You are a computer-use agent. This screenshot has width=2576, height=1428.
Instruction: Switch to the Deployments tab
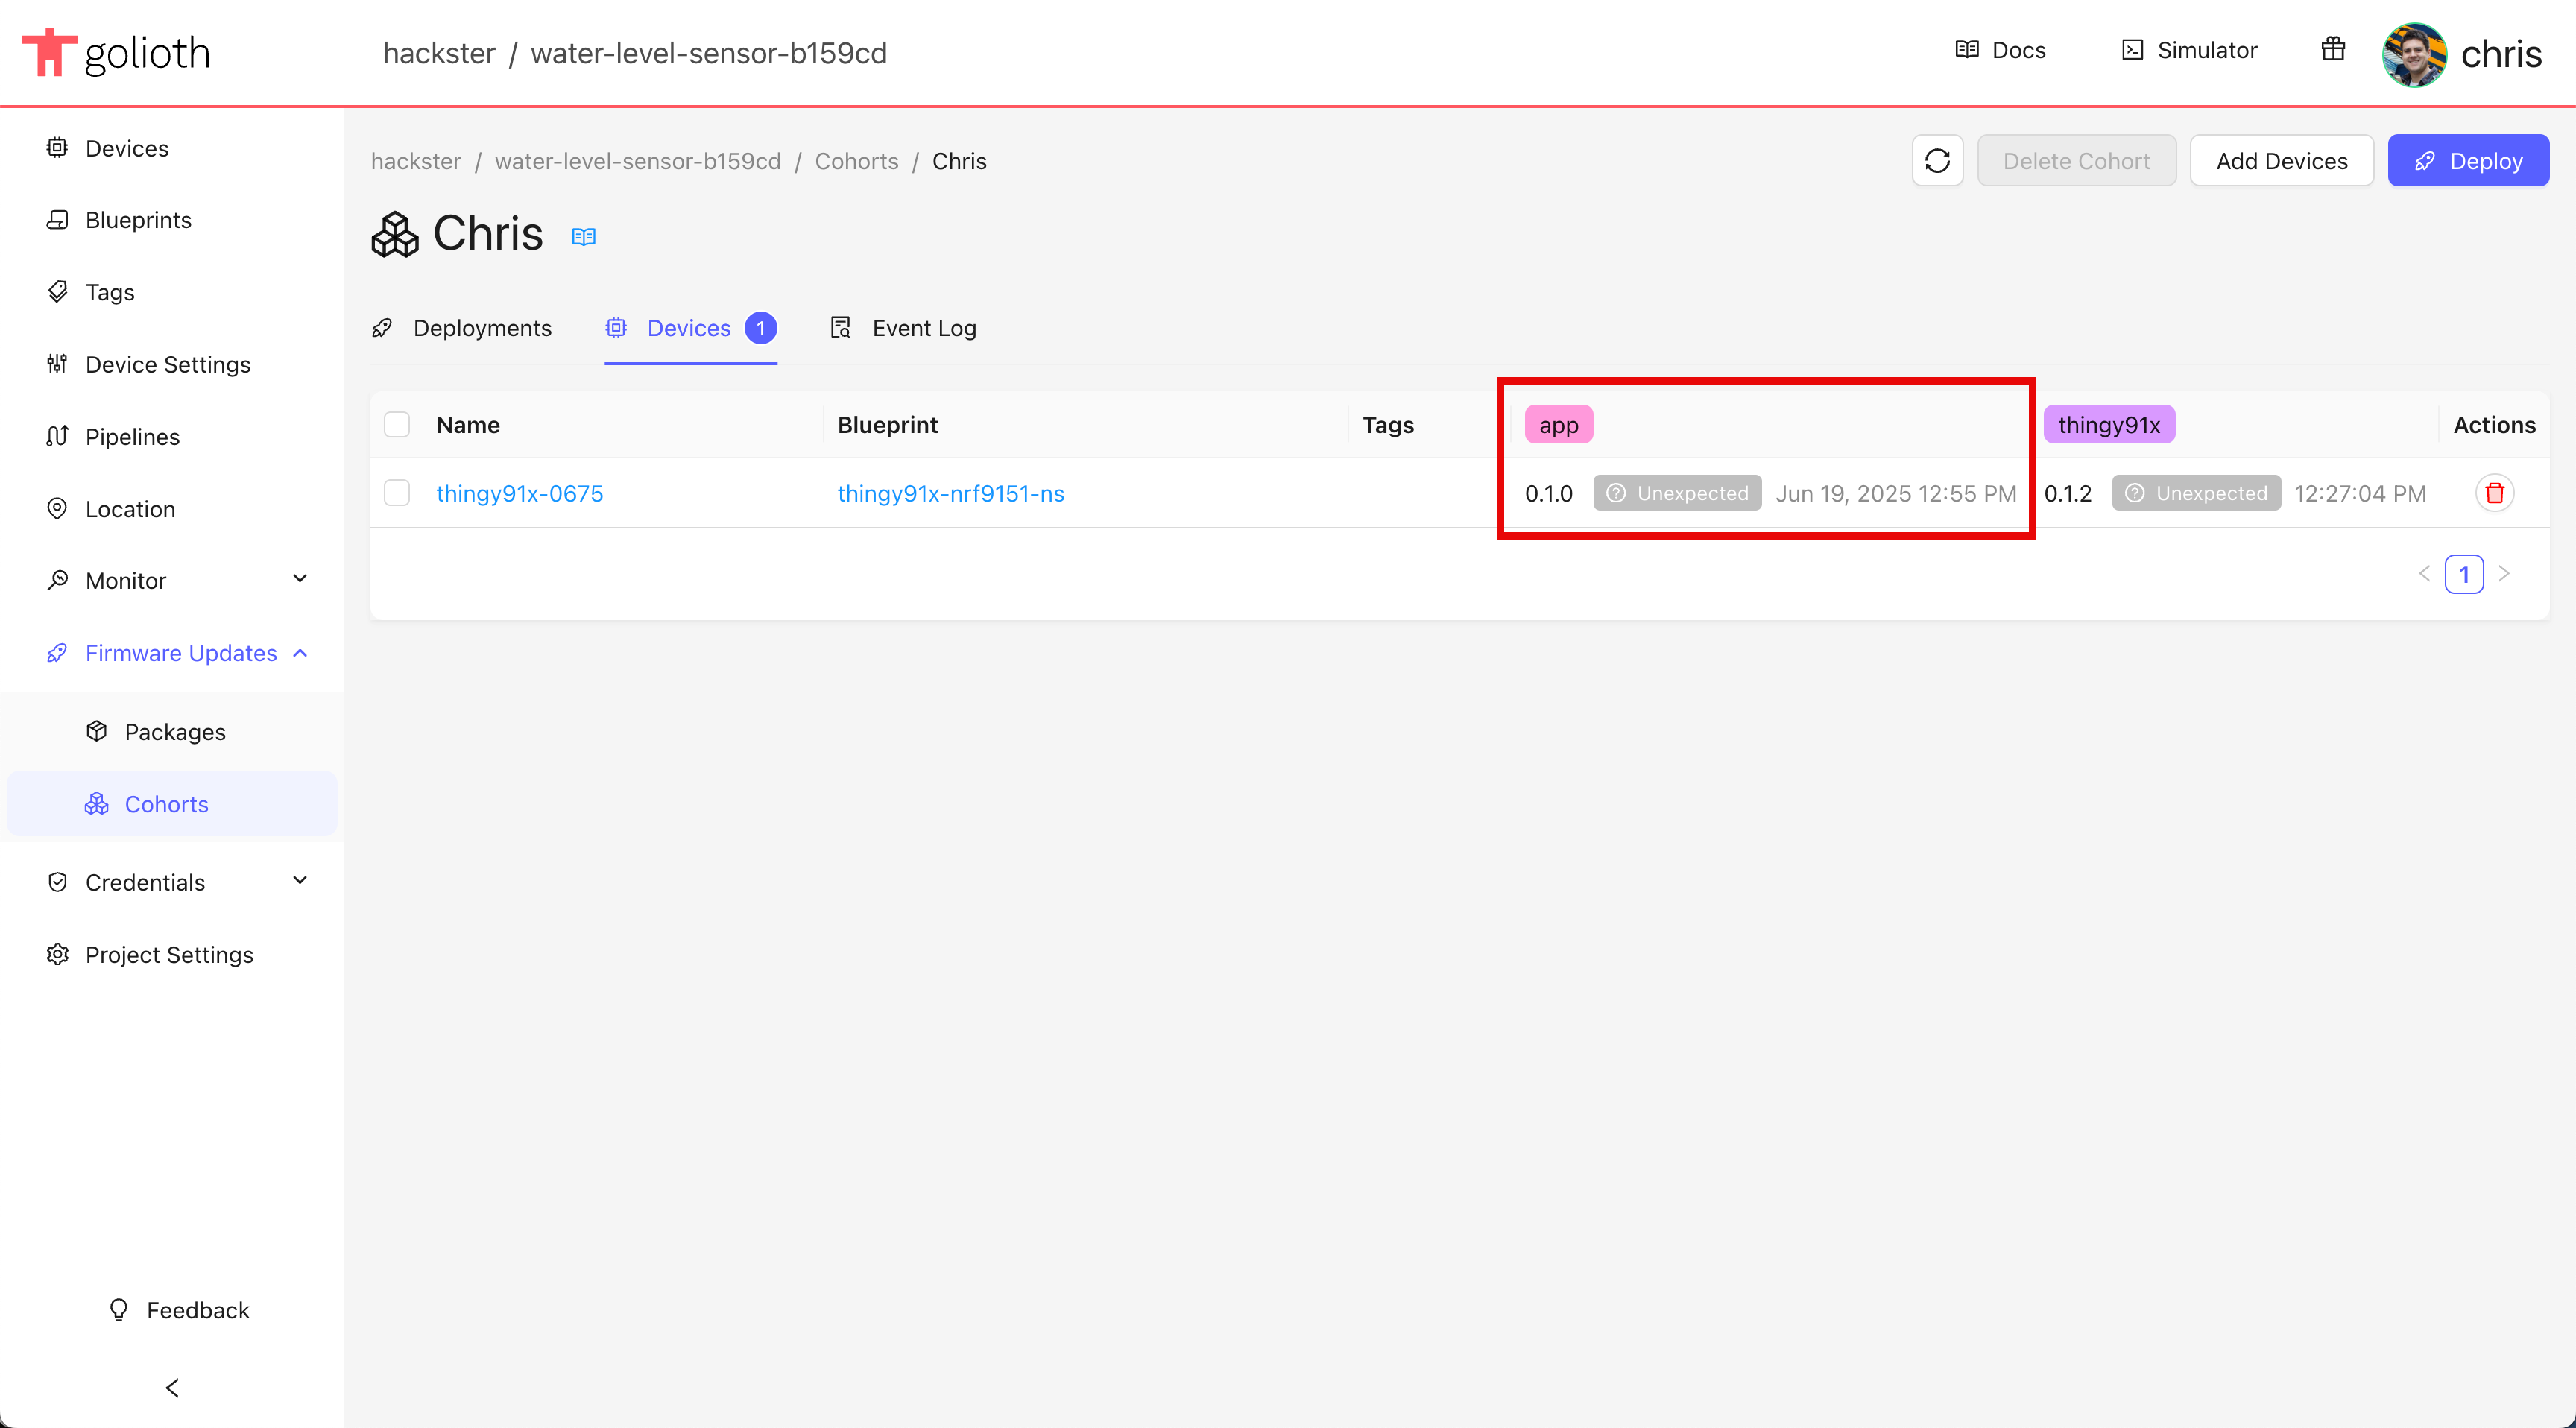pyautogui.click(x=462, y=328)
